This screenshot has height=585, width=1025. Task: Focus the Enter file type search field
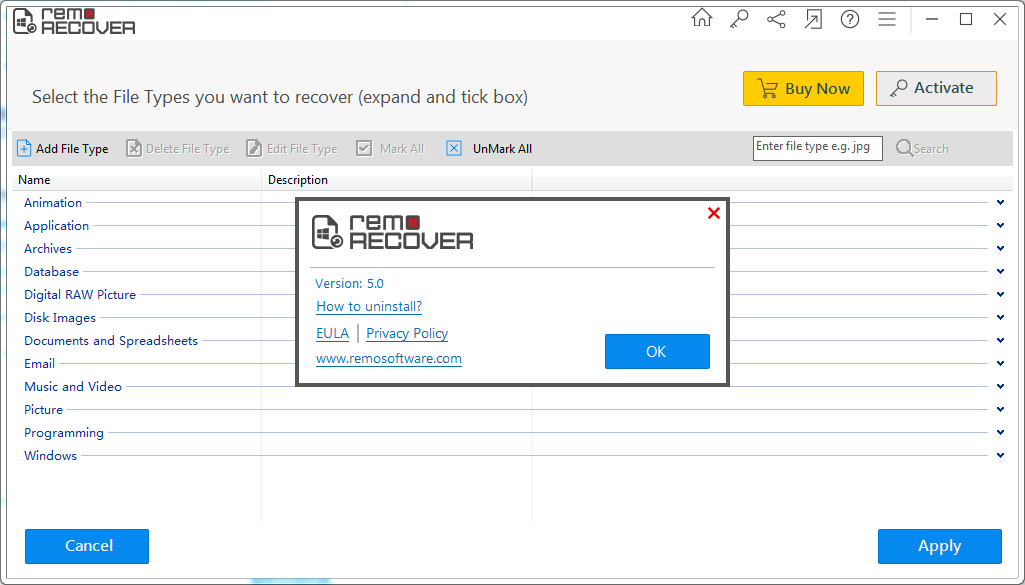click(x=818, y=148)
